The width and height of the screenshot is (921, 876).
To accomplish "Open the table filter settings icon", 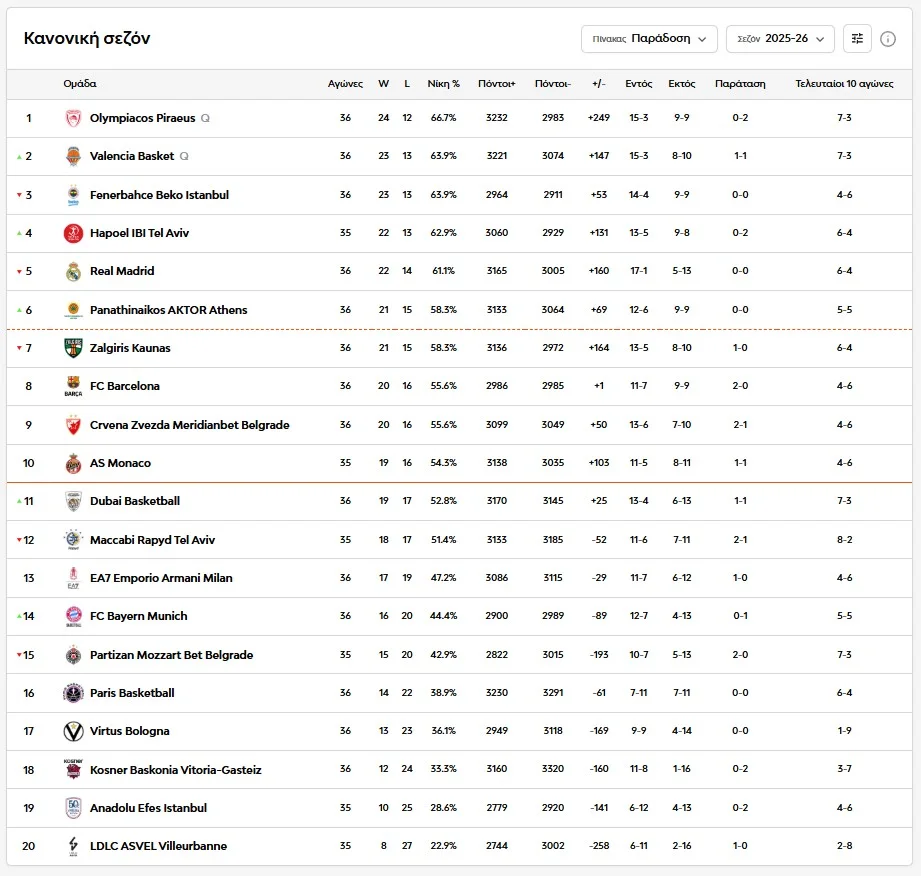I will click(x=857, y=38).
